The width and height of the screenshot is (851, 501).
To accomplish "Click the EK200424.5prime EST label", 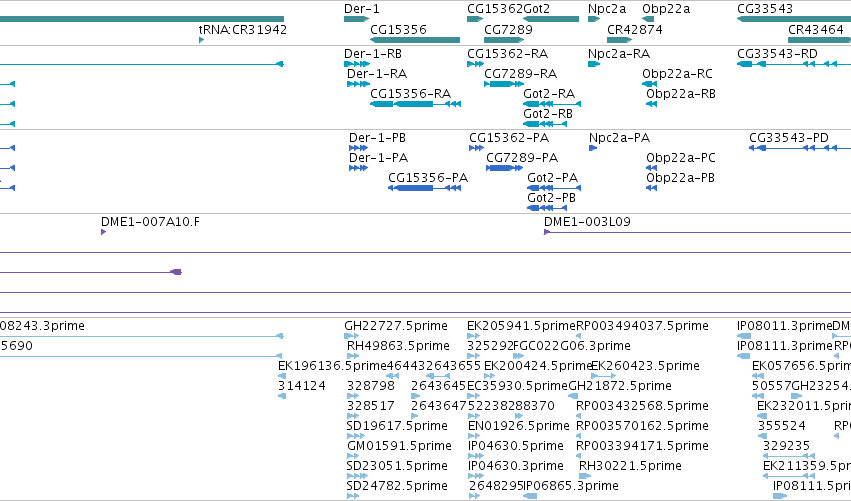I will 538,366.
